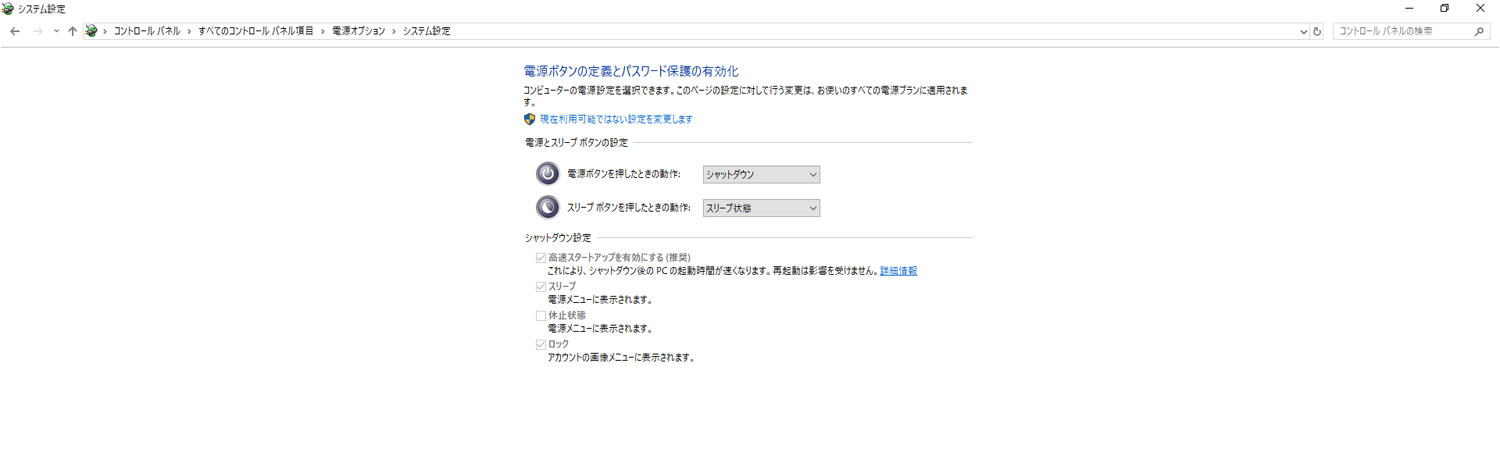Open the スリープ状態 sleep button dropdown
Screen dimensions: 1500x463
coord(761,208)
